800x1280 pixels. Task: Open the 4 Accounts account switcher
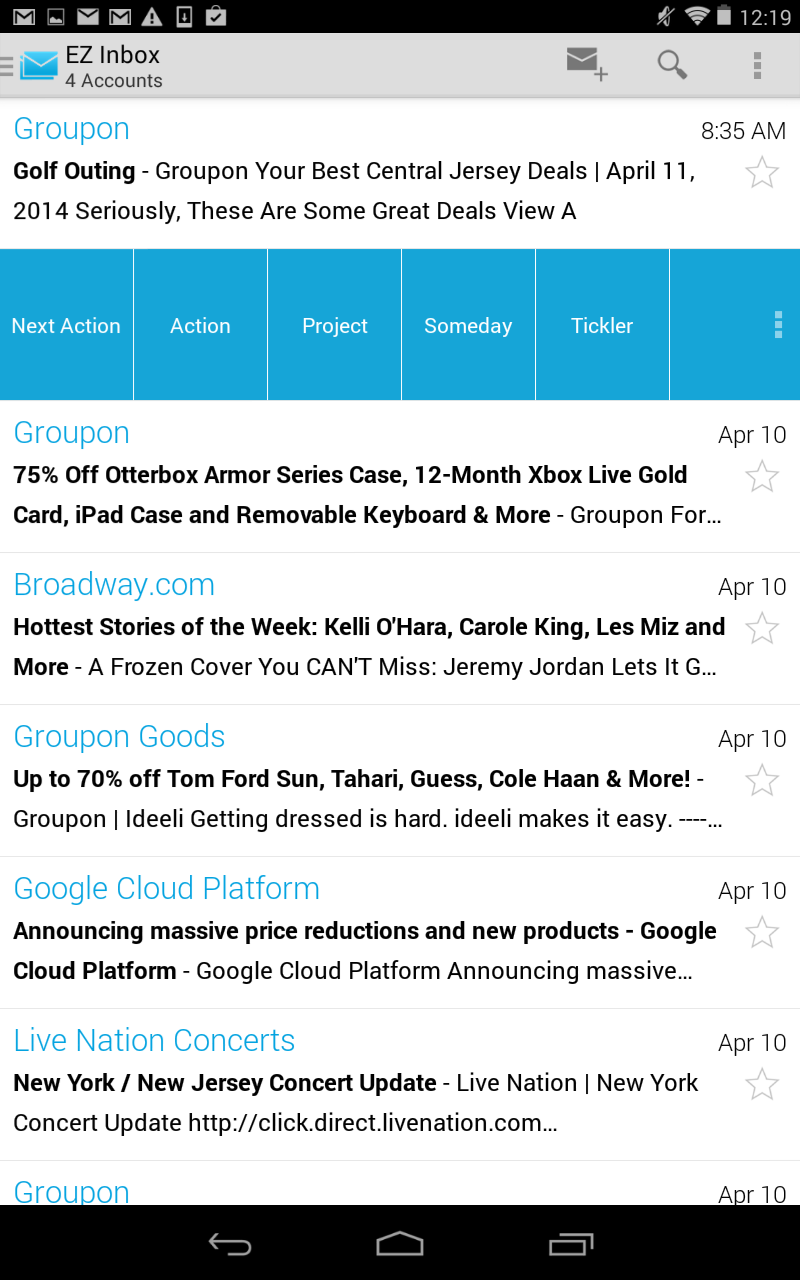pyautogui.click(x=114, y=81)
